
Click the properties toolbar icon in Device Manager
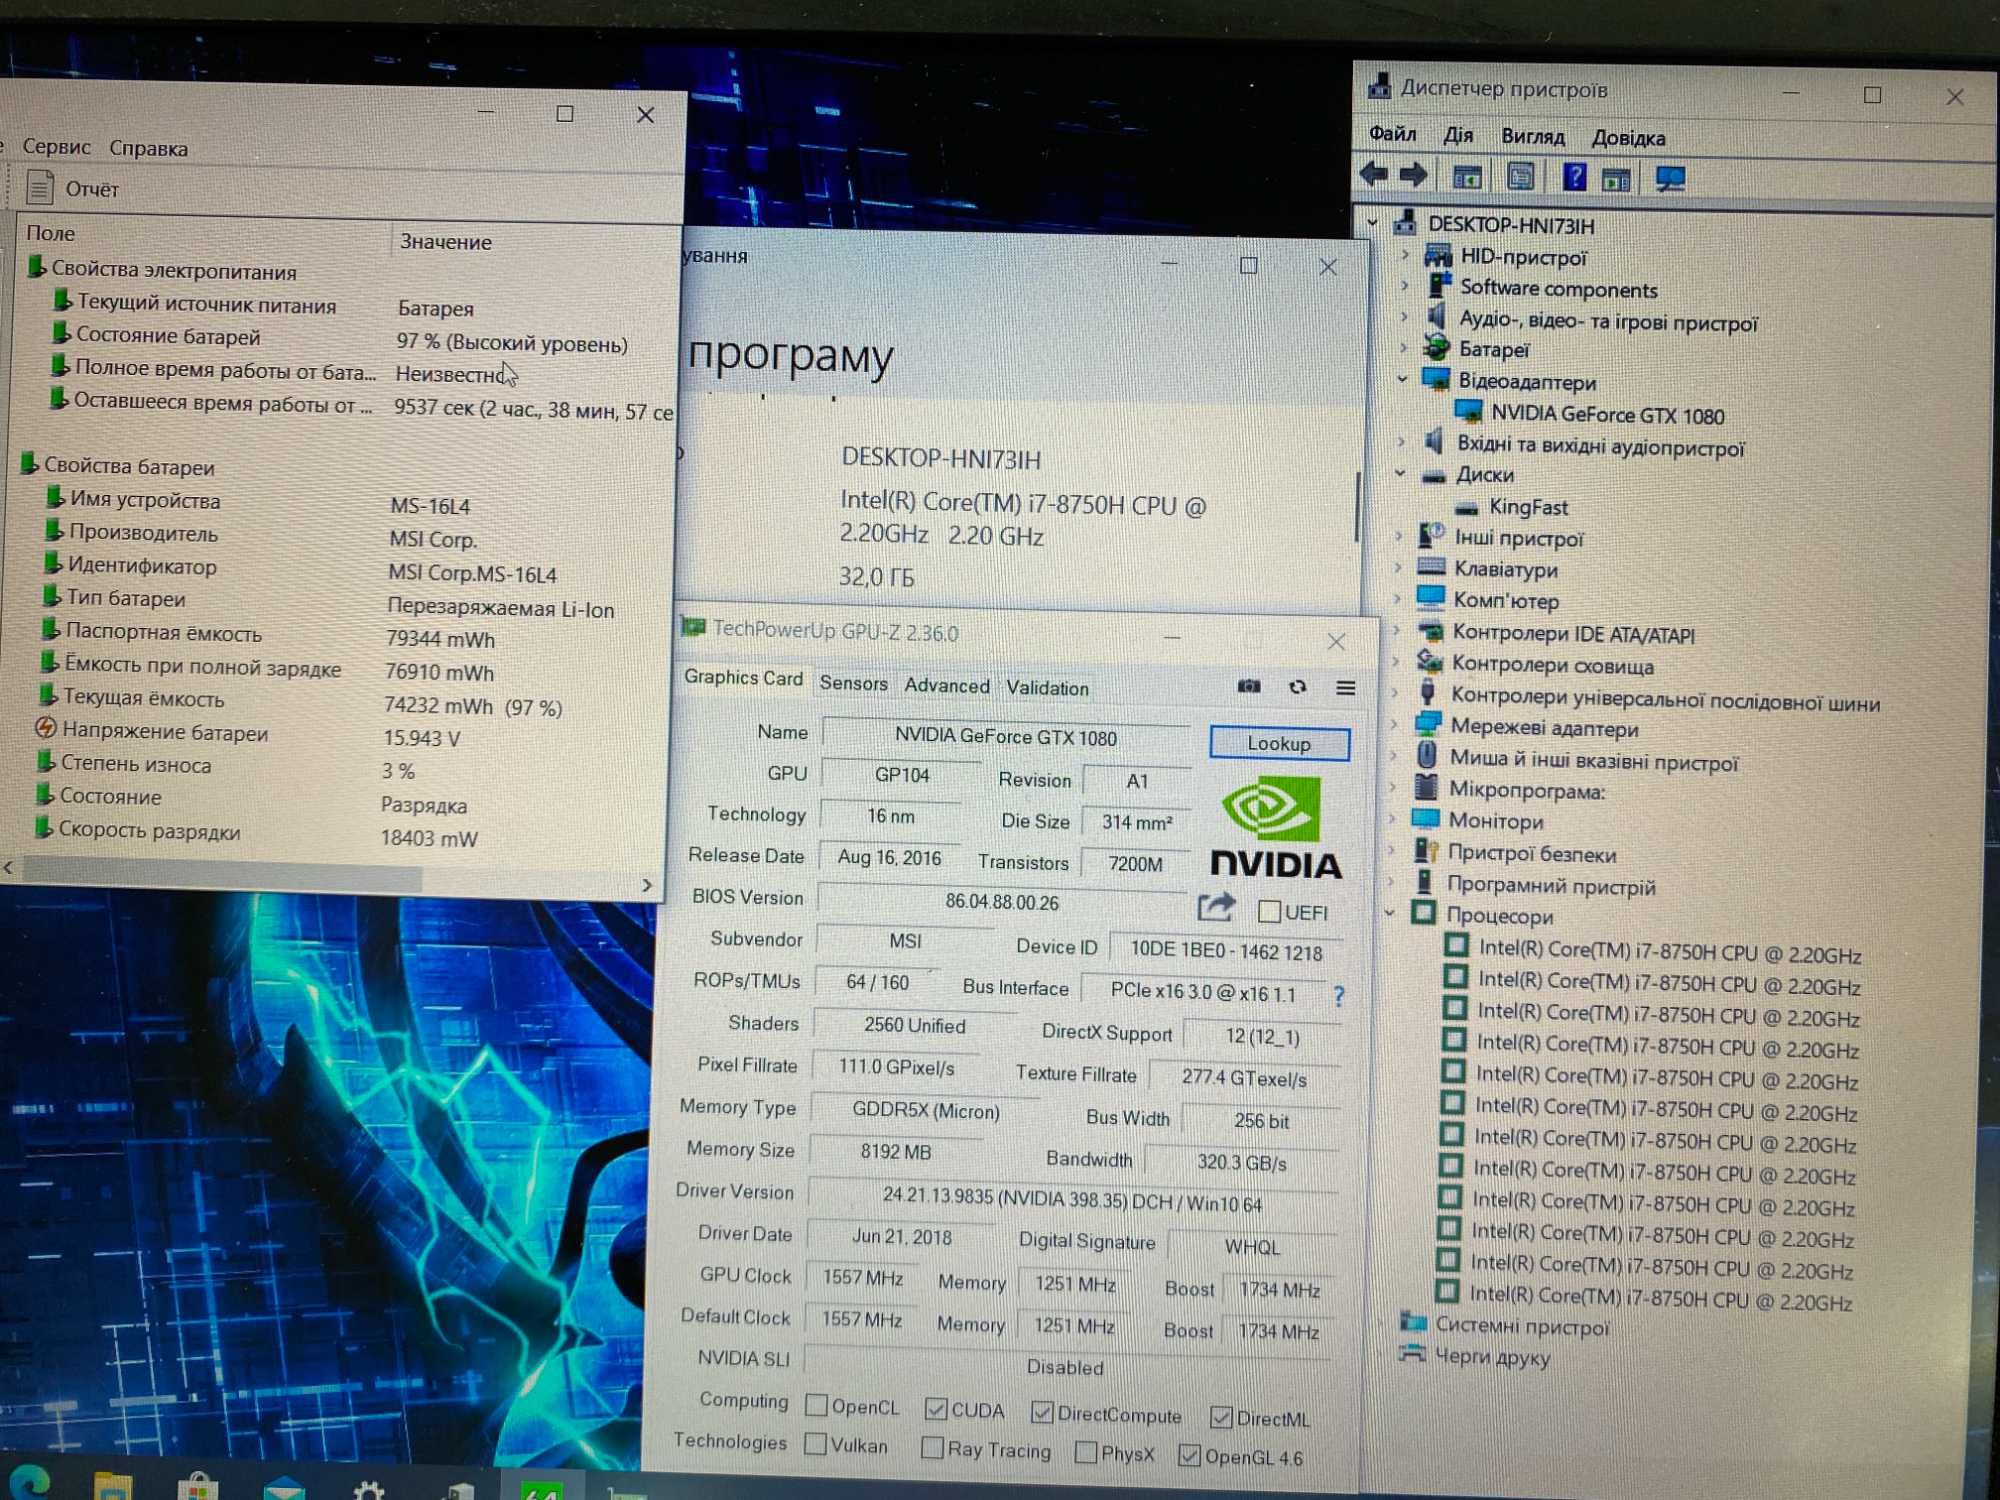click(1520, 177)
